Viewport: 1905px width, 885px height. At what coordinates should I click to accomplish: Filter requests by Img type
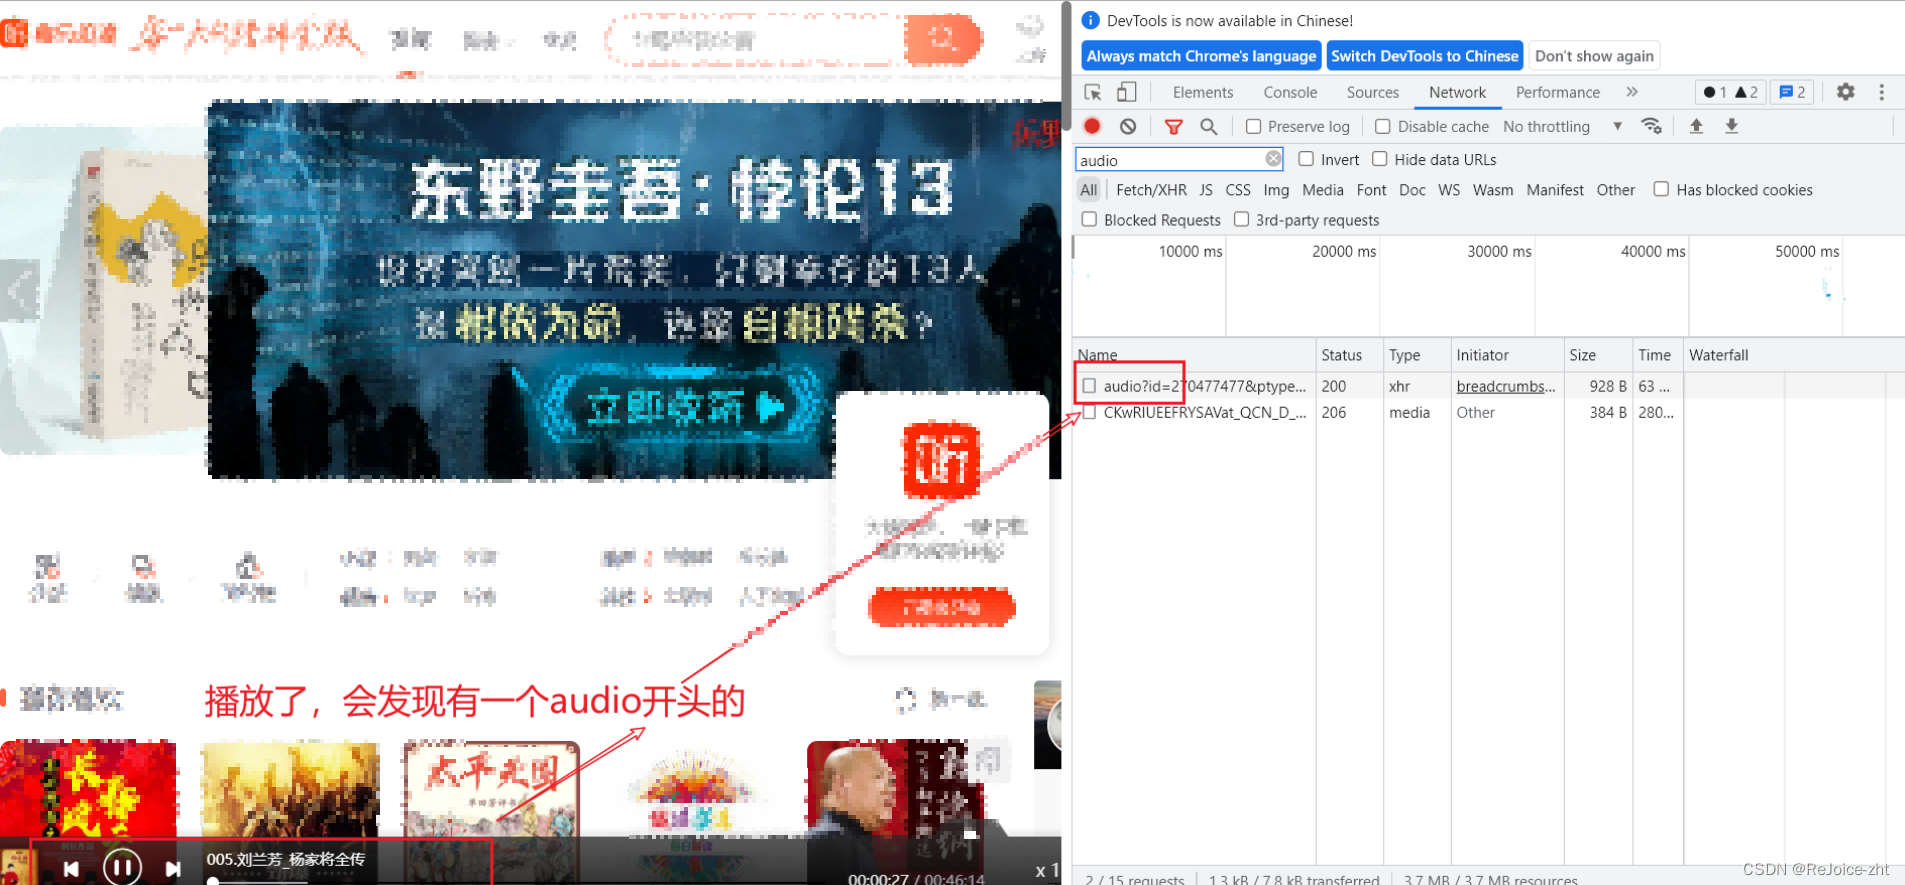click(x=1276, y=190)
